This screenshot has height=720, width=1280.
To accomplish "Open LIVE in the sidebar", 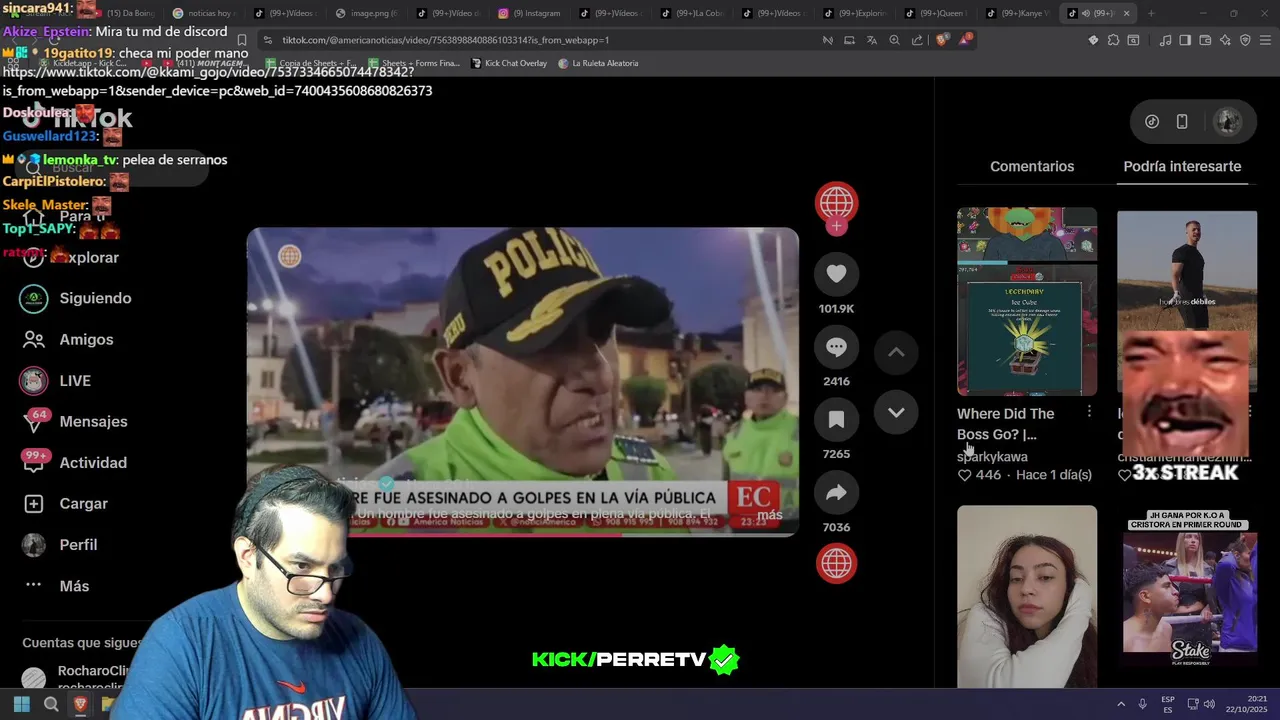I will point(56,380).
